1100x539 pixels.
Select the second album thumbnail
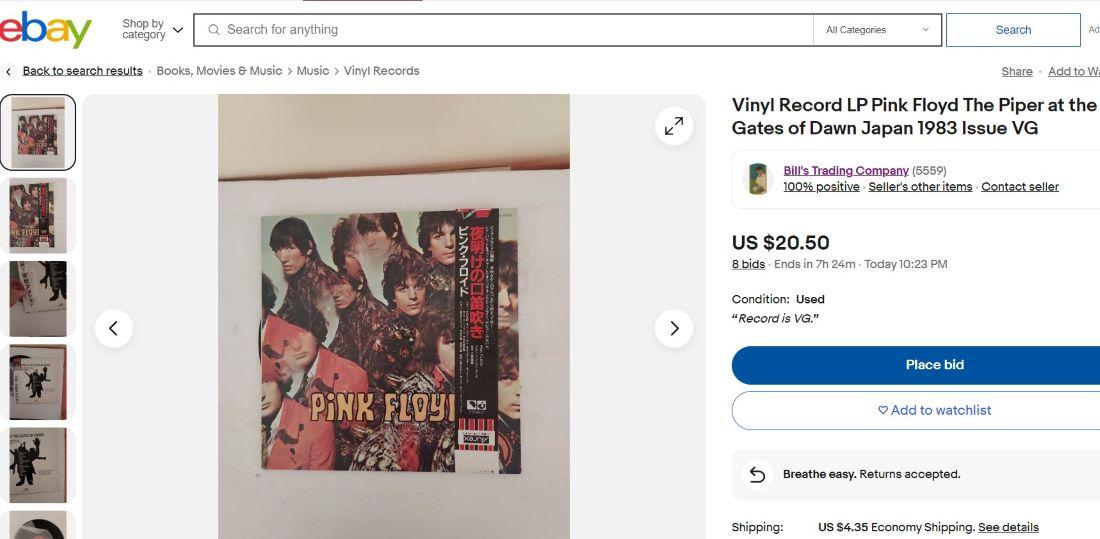(x=38, y=215)
